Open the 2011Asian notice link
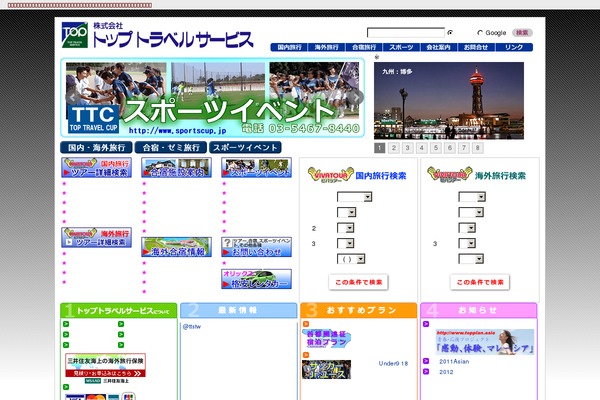Image resolution: width=600 pixels, height=400 pixels. (x=454, y=361)
